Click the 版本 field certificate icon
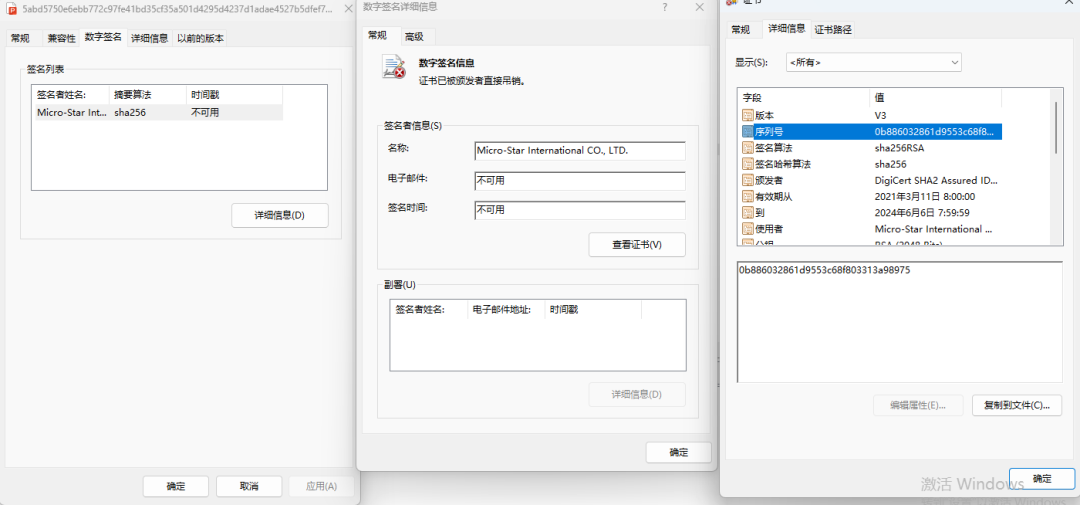Image resolution: width=1080 pixels, height=505 pixels. [748, 115]
